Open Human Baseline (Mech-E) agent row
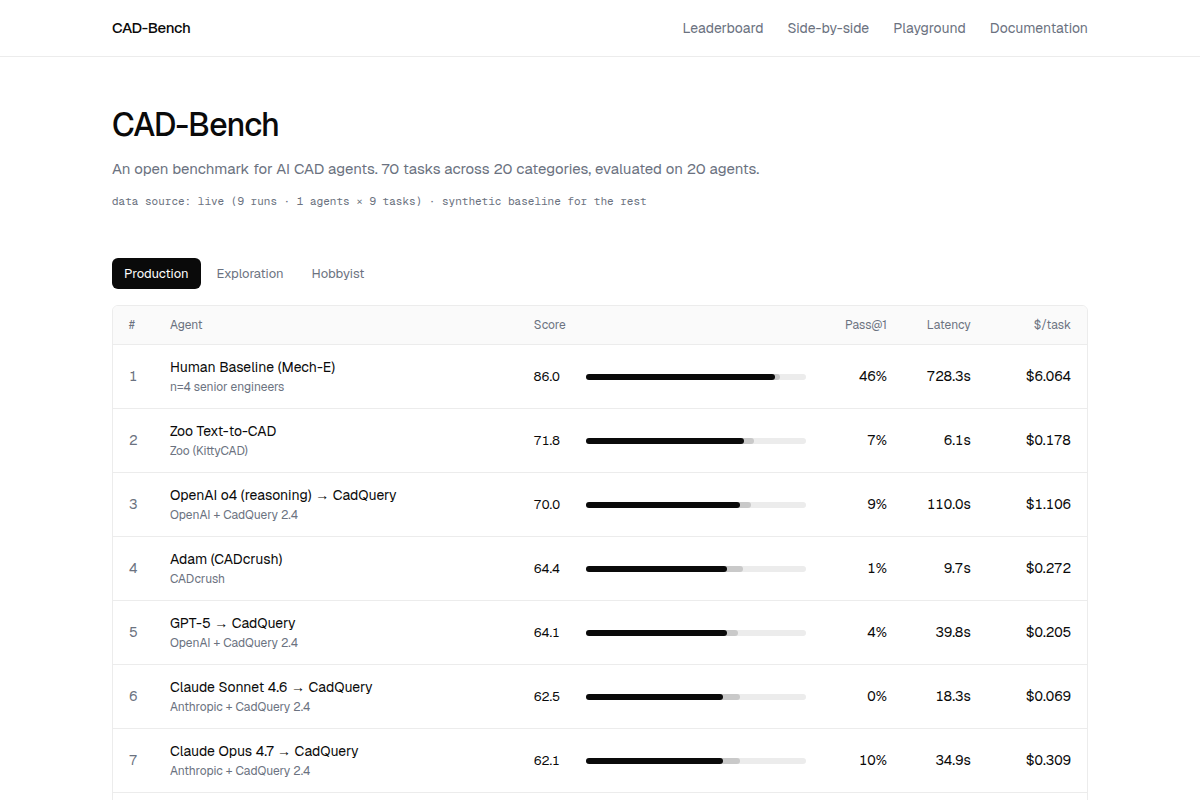 (600, 376)
